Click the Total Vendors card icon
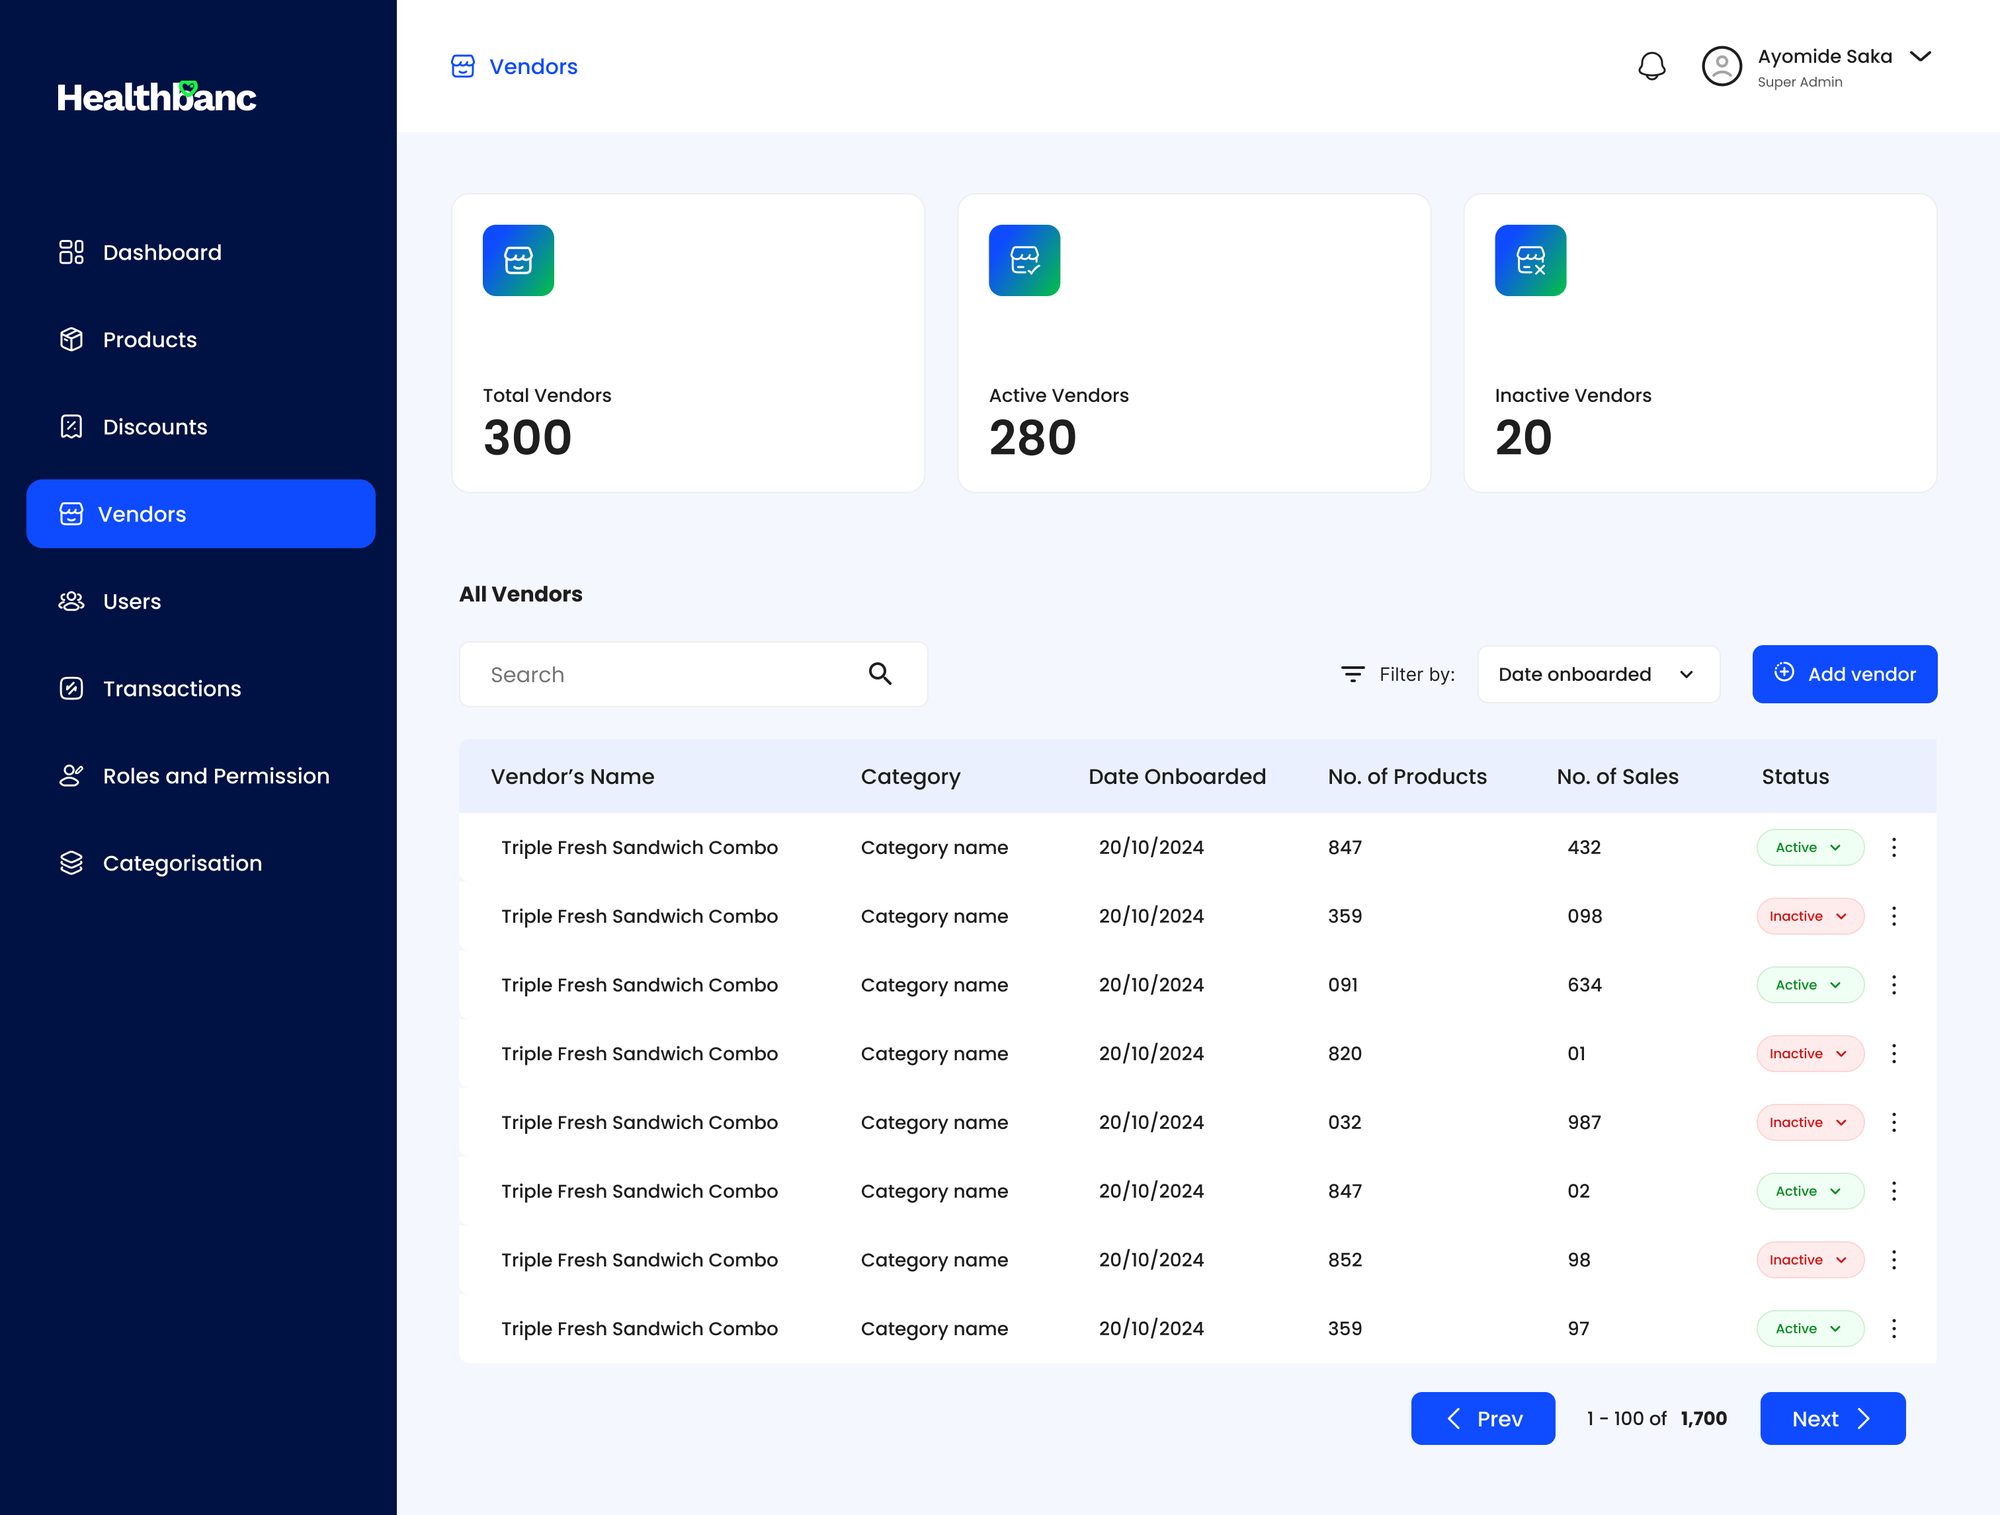 click(518, 260)
